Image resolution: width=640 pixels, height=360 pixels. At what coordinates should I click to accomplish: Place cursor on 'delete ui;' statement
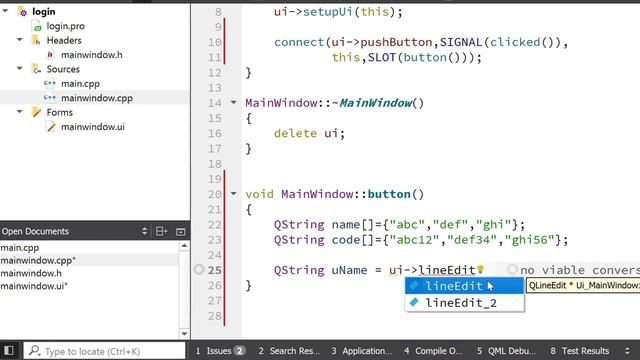point(309,133)
